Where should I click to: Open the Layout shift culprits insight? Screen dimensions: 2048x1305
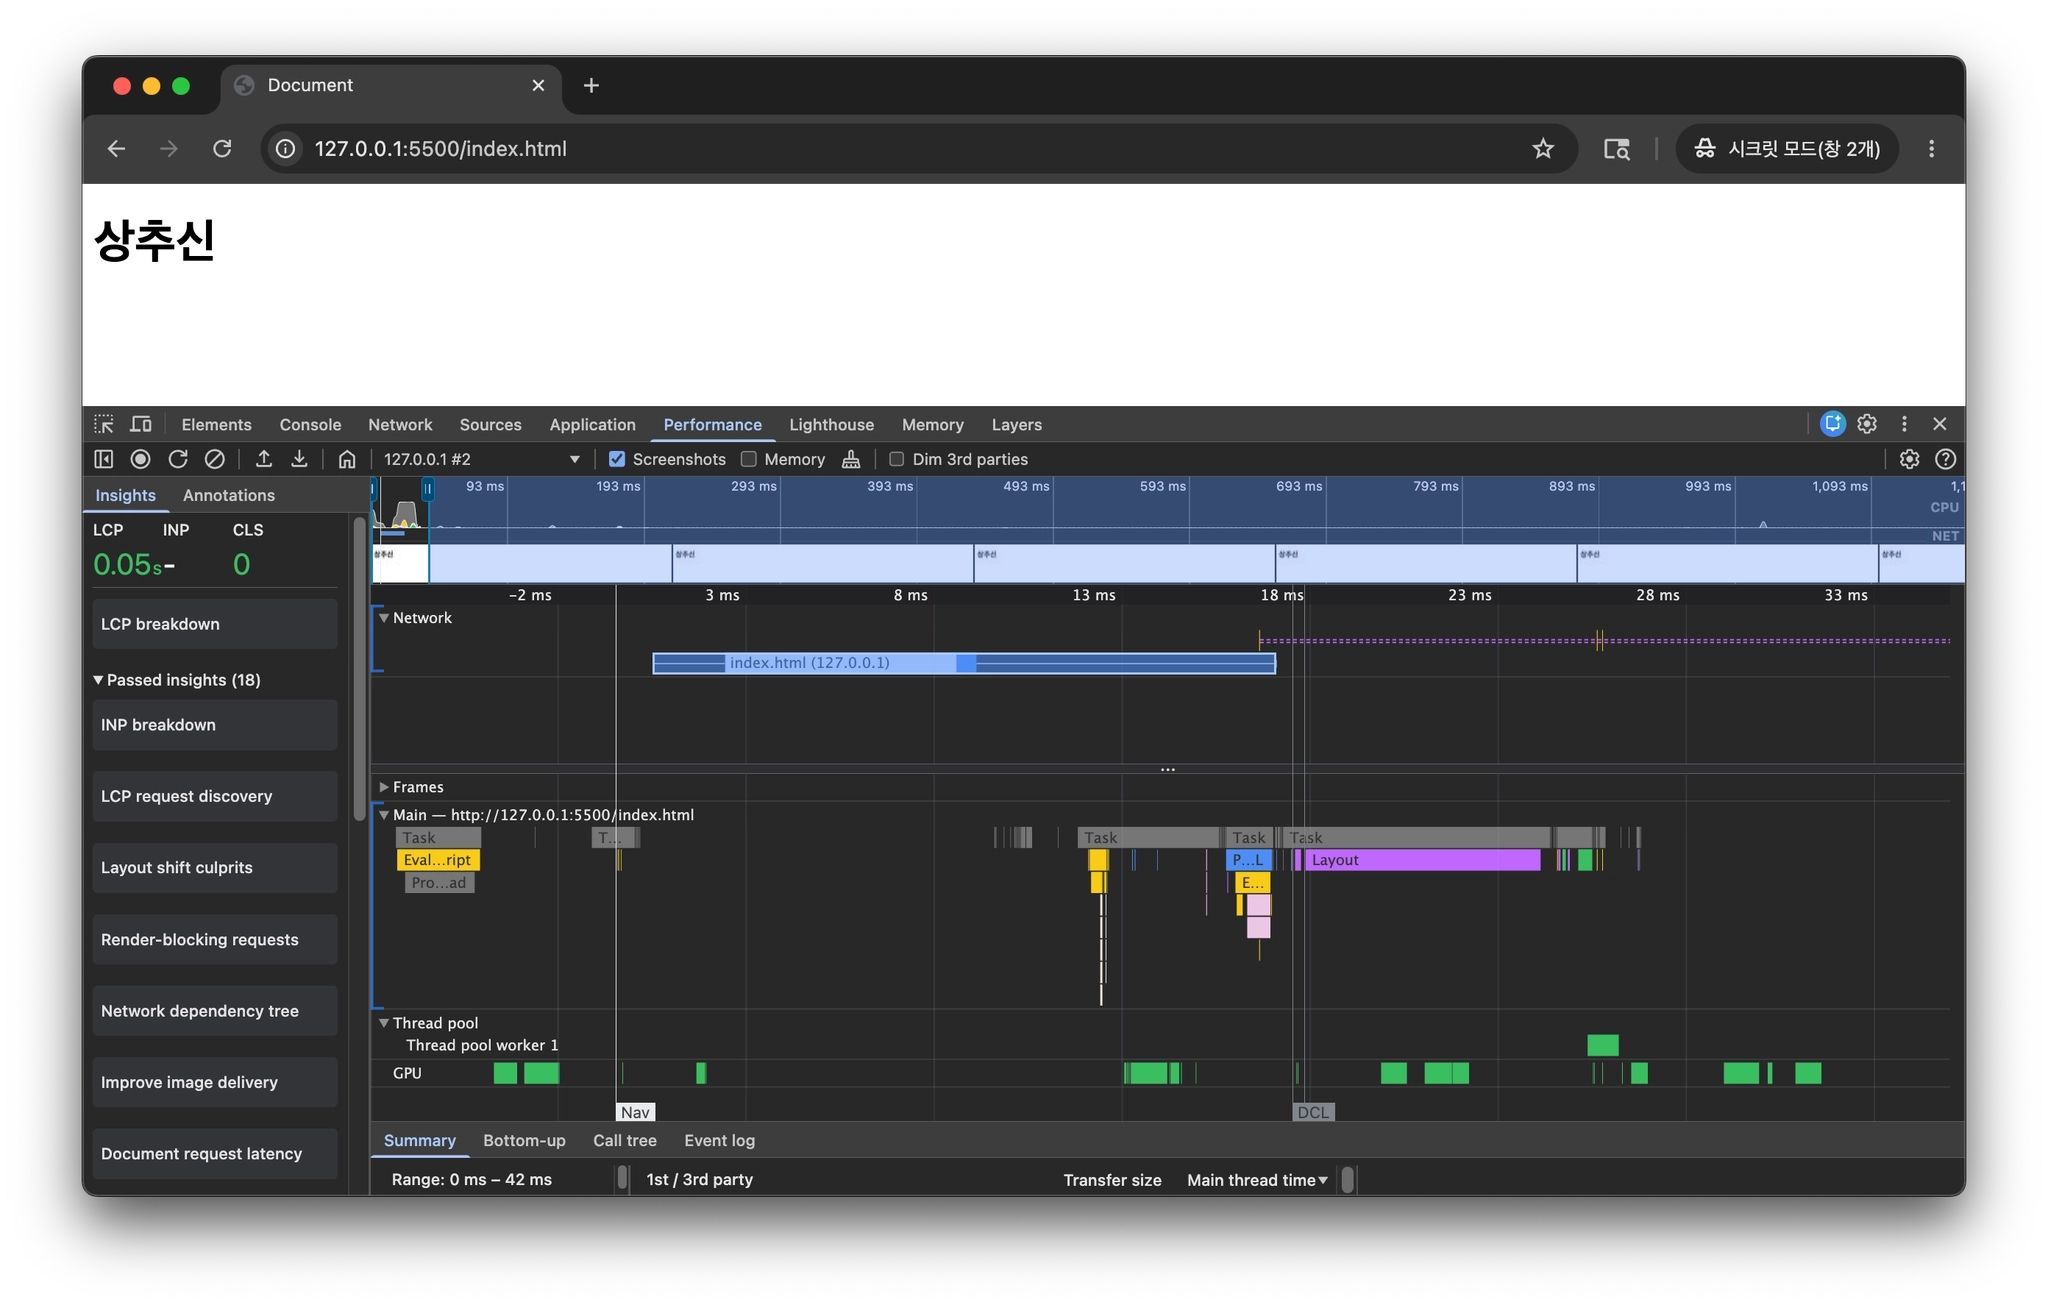click(215, 868)
